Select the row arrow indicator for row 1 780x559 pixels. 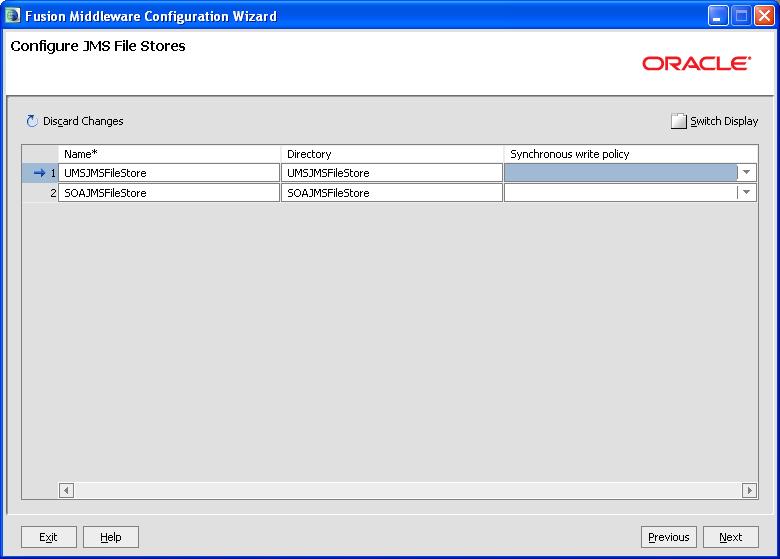[39, 173]
